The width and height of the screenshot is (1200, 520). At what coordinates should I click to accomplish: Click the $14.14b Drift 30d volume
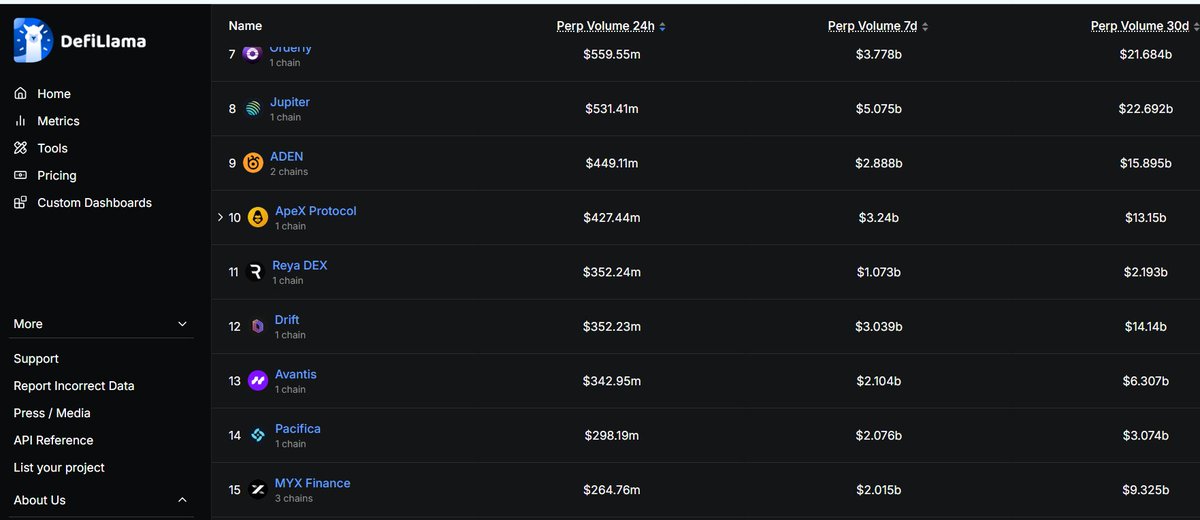pyautogui.click(x=1146, y=326)
